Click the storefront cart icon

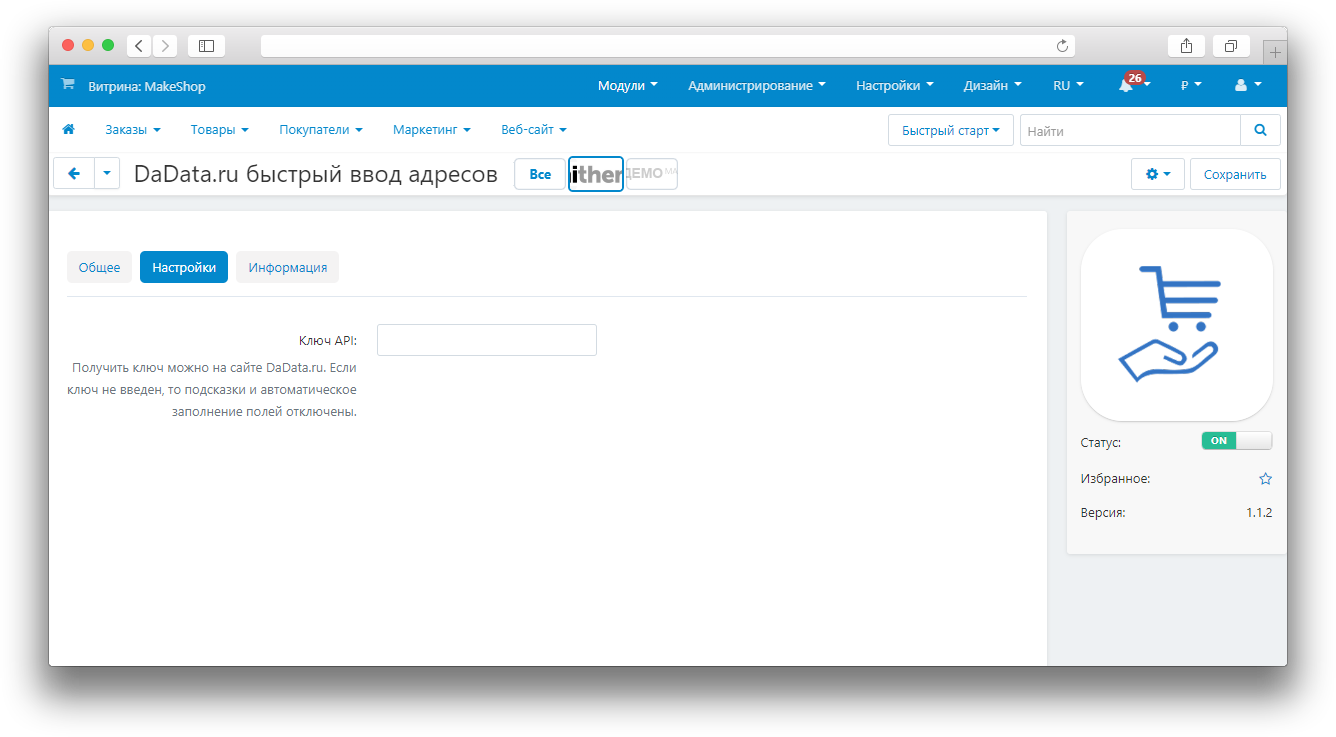(68, 85)
